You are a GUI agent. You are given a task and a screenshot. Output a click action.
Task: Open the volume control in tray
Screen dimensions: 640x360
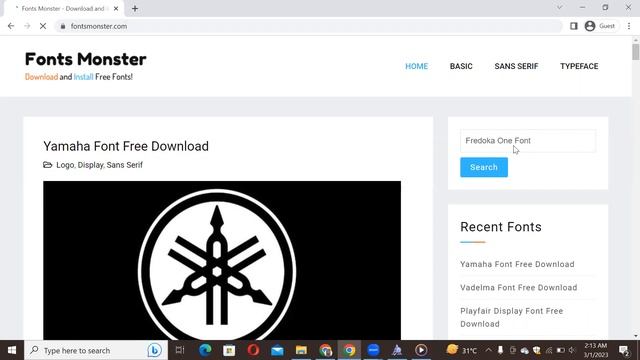coord(572,350)
